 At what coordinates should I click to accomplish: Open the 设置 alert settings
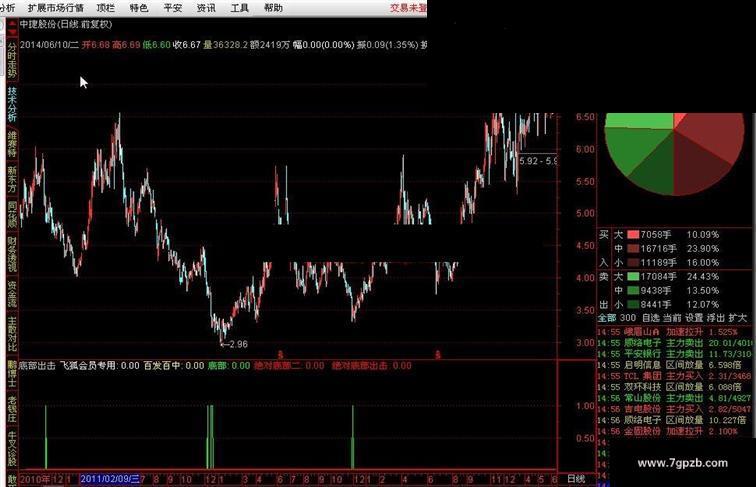[x=694, y=318]
